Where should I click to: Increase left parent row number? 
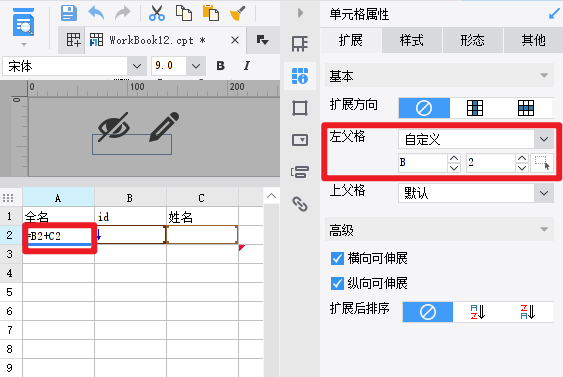(522, 158)
